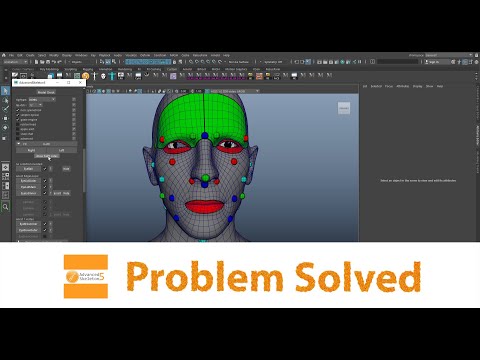Toggle second checked option in AdvancedSkeleton list
This screenshot has height=360, width=480.
[x=18, y=115]
